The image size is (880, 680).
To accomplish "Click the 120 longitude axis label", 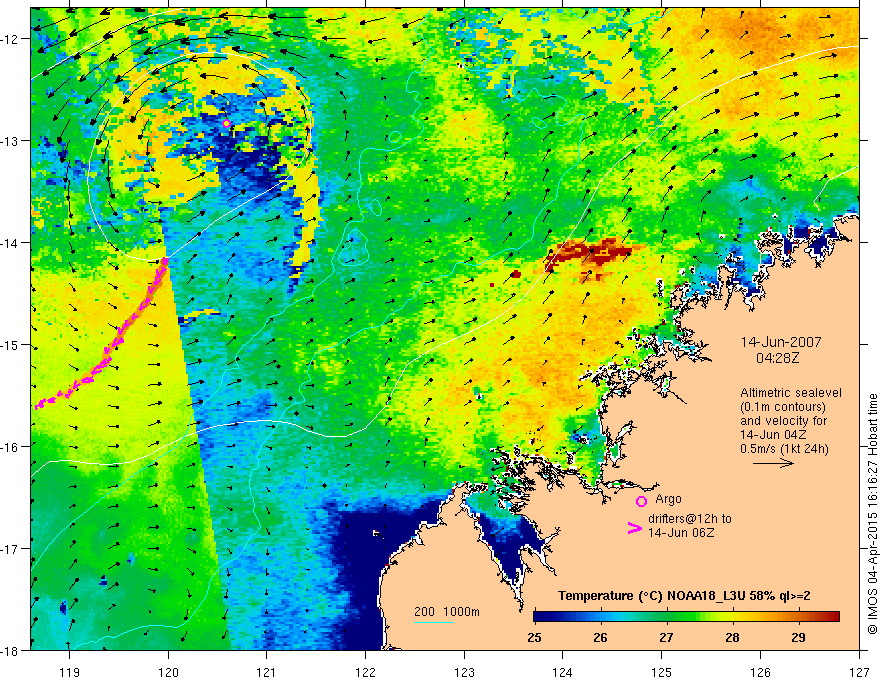I will [x=168, y=672].
